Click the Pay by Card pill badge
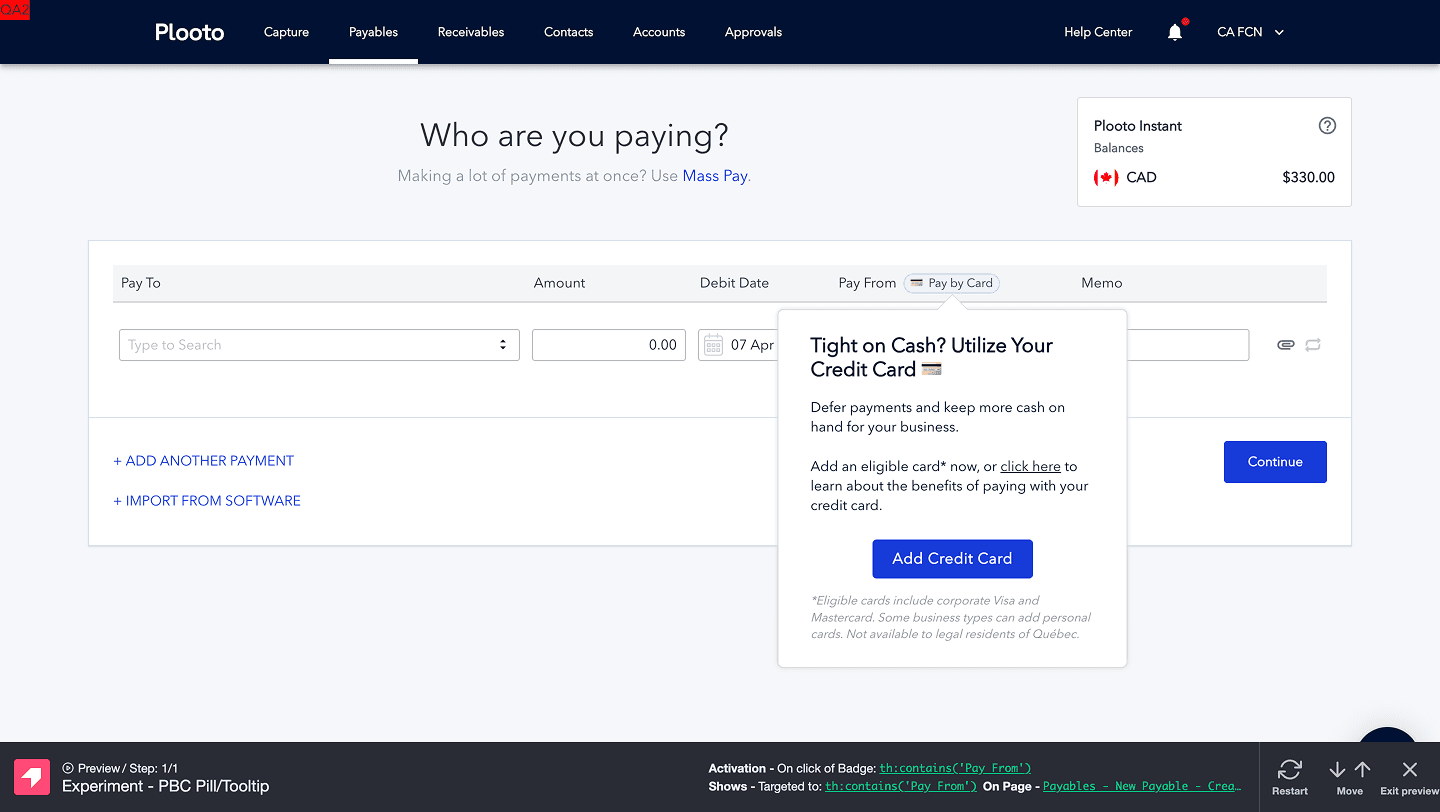This screenshot has width=1440, height=812. [x=951, y=283]
